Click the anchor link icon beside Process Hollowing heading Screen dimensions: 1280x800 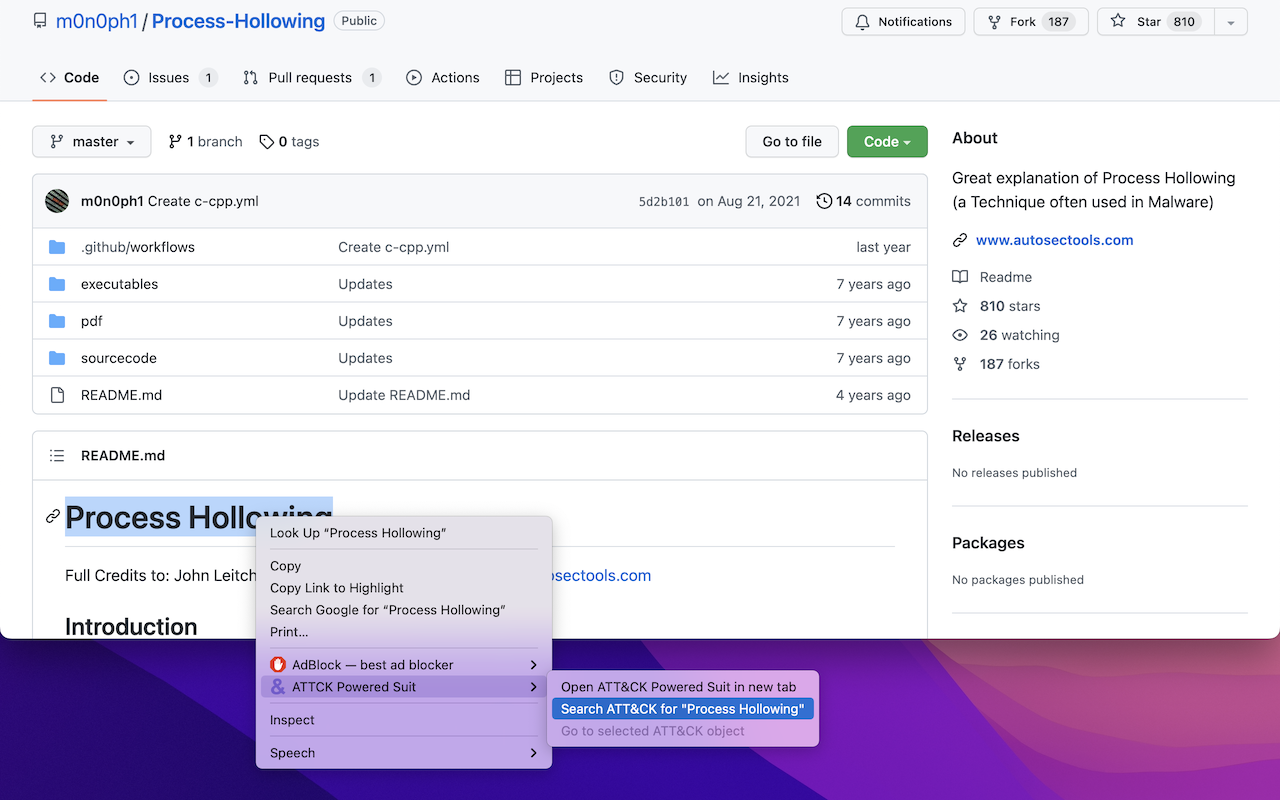[53, 517]
